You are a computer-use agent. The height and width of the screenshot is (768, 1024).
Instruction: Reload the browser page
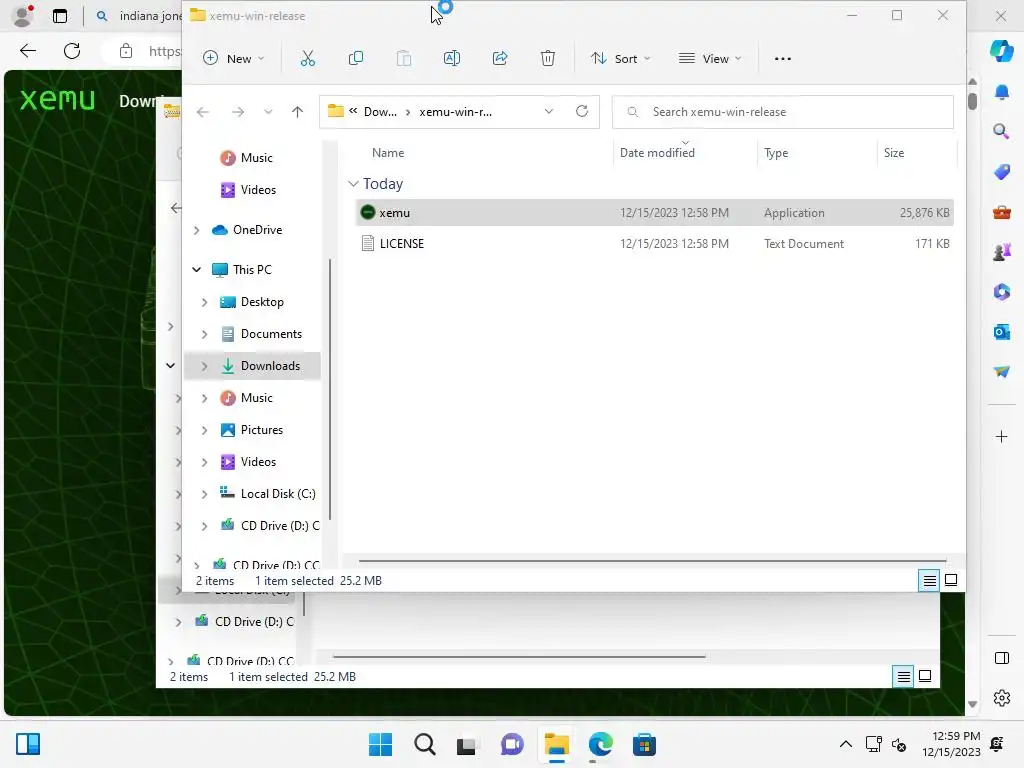72,51
